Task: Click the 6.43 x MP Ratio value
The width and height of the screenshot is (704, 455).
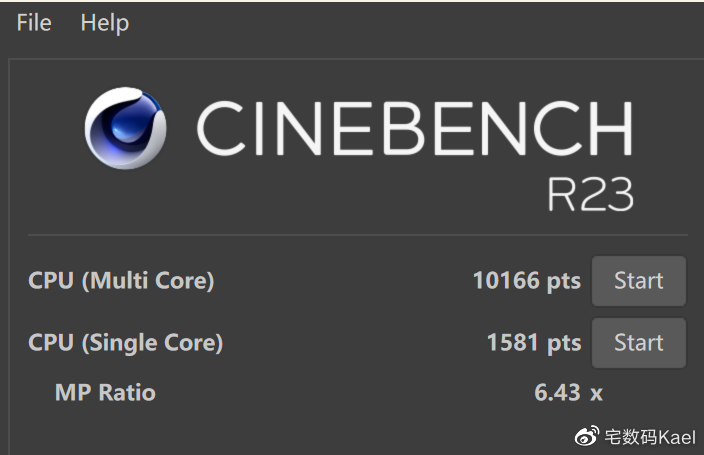Action: click(x=568, y=393)
